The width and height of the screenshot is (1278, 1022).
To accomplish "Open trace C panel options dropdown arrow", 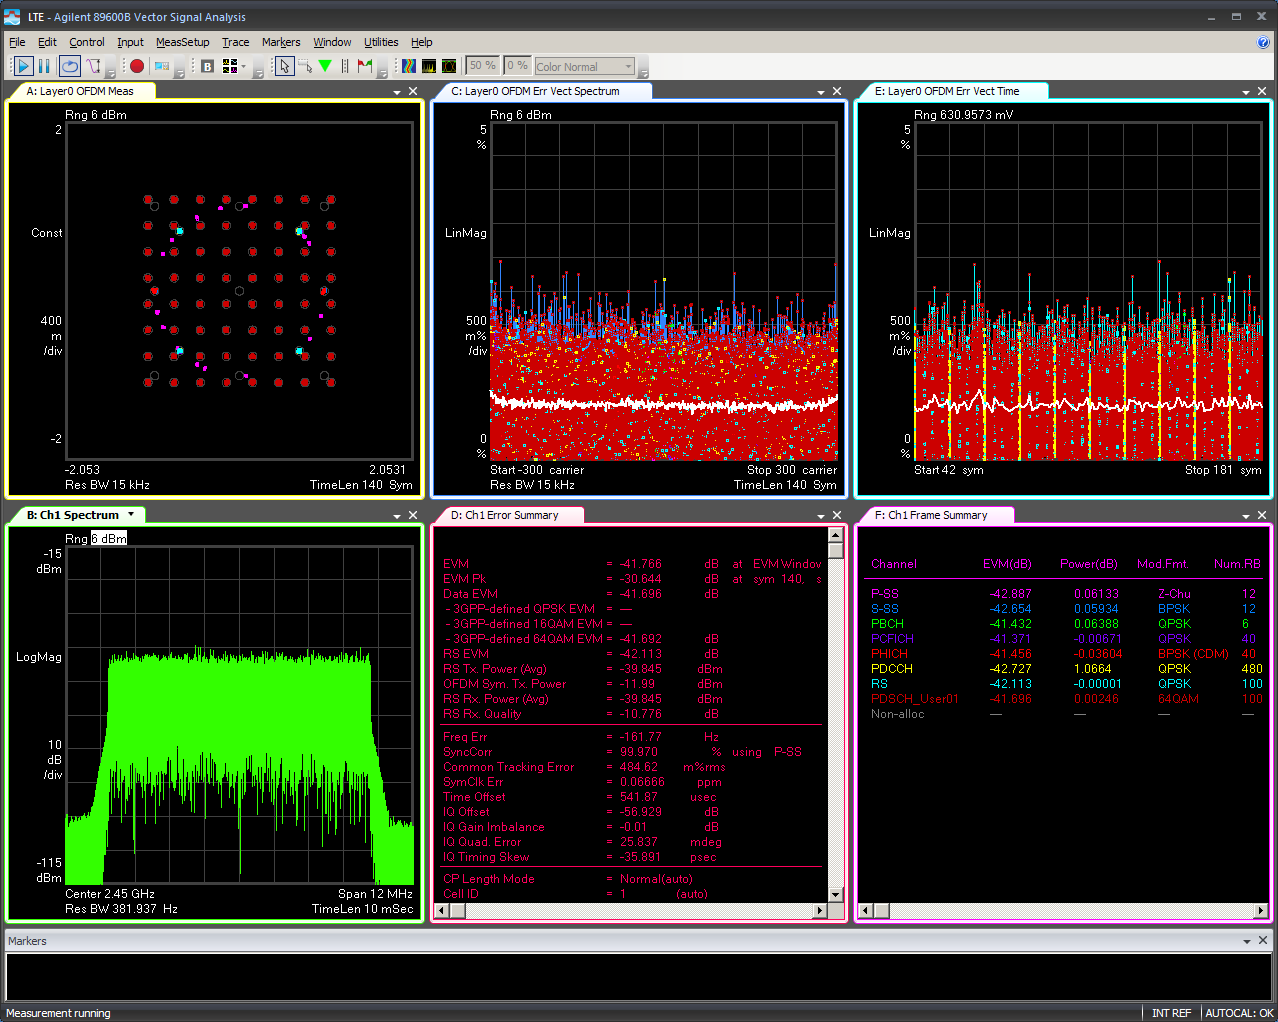I will [821, 92].
